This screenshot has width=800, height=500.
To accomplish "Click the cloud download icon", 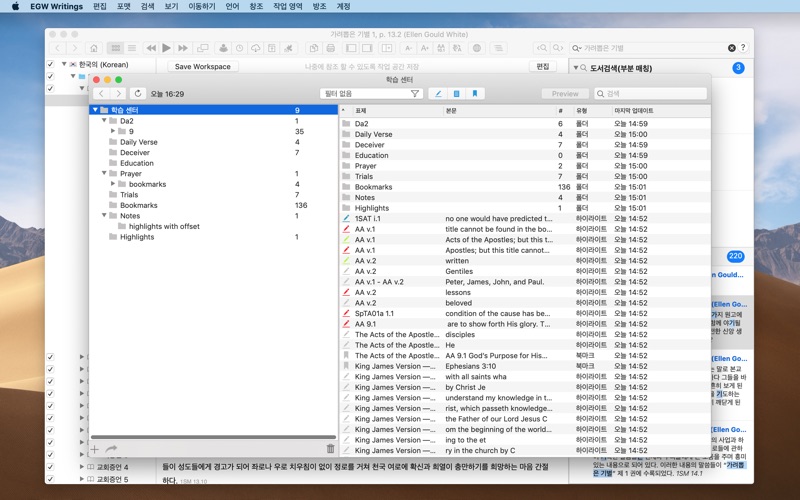I will (256, 48).
